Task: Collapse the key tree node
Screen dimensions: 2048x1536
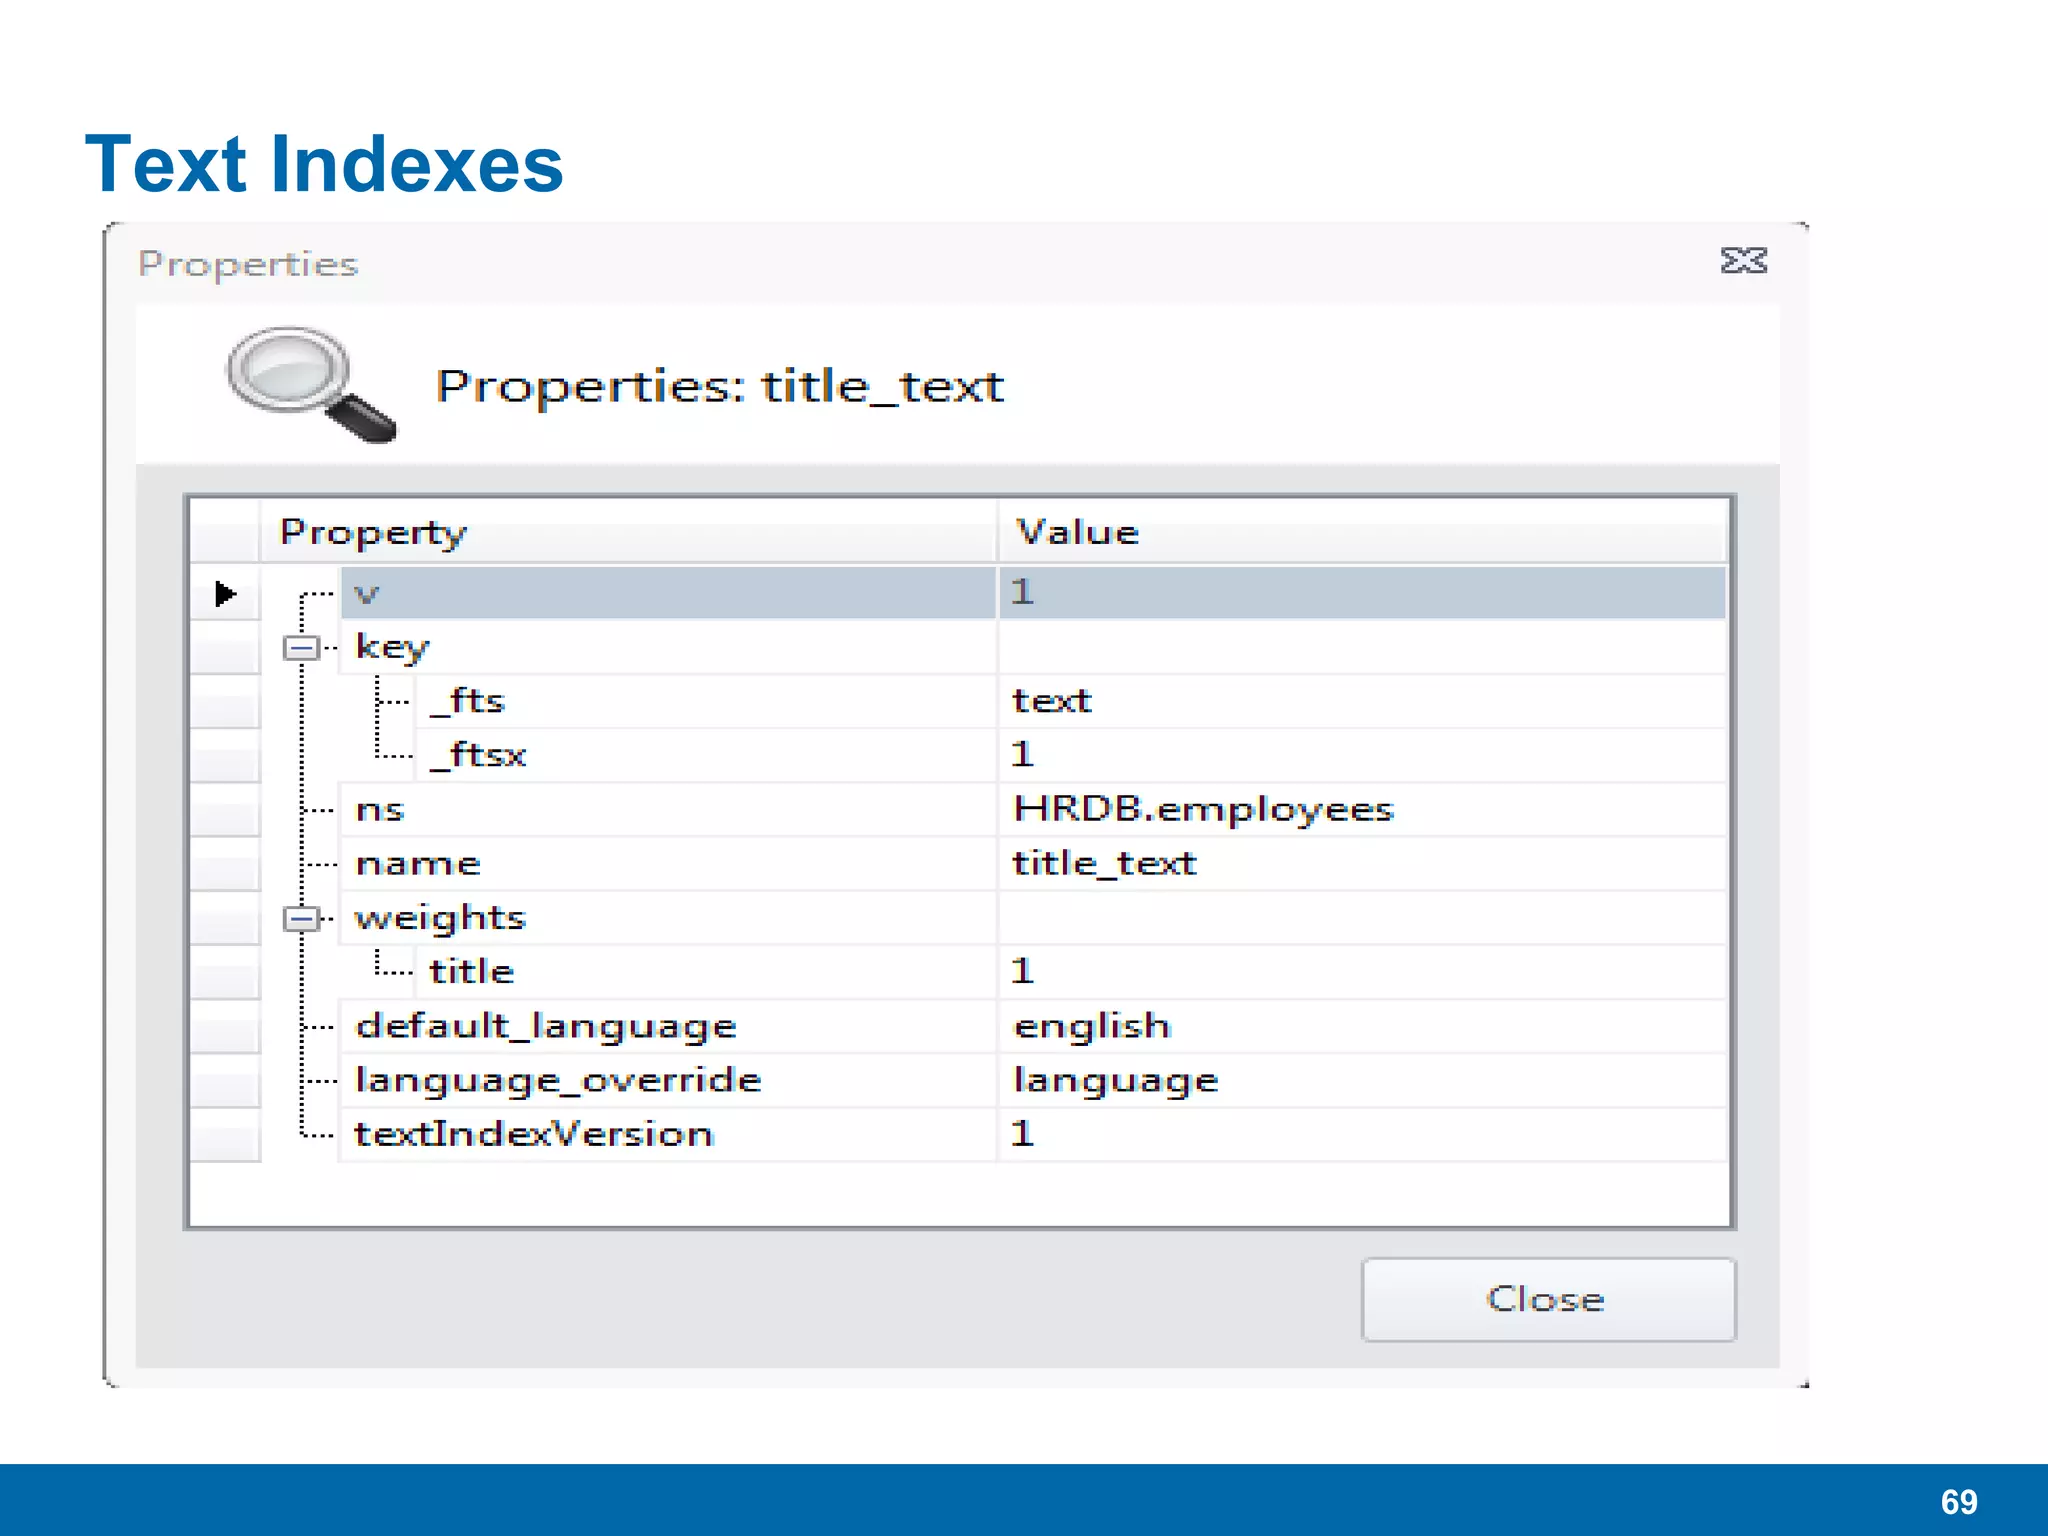Action: (300, 648)
